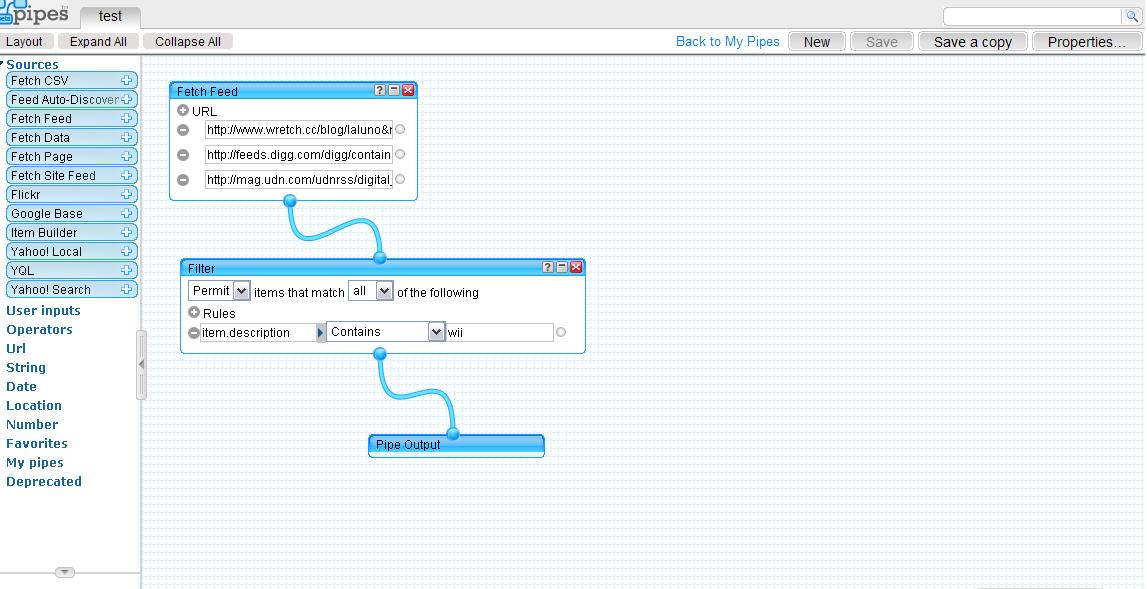Follow the Back to My Pipes link
This screenshot has width=1147, height=589.
point(728,42)
